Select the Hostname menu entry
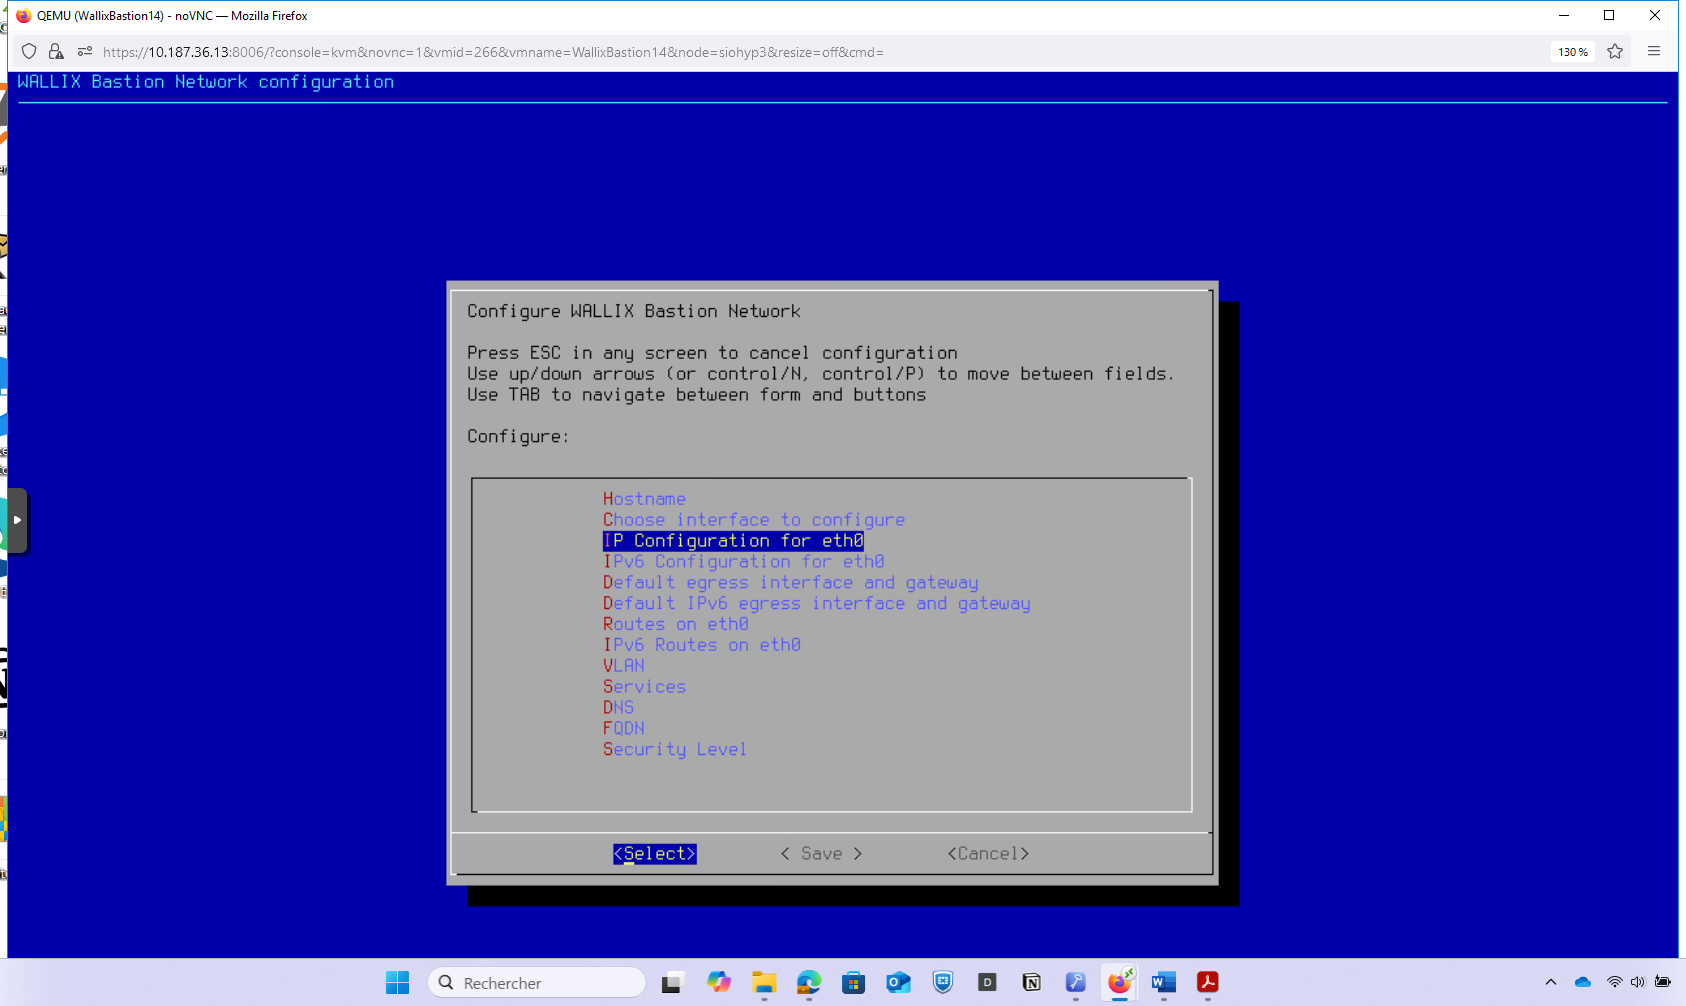Viewport: 1686px width, 1006px height. coord(644,499)
